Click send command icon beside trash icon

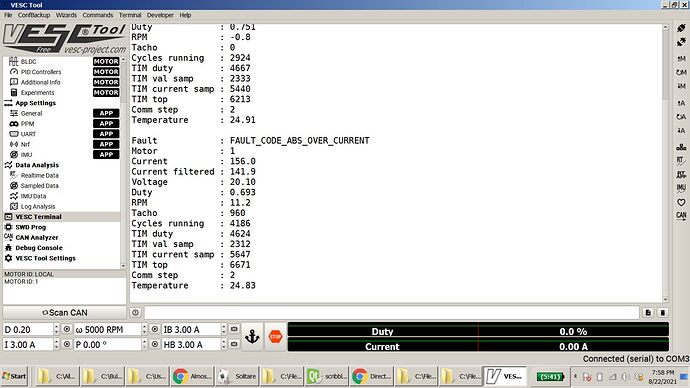click(x=648, y=313)
